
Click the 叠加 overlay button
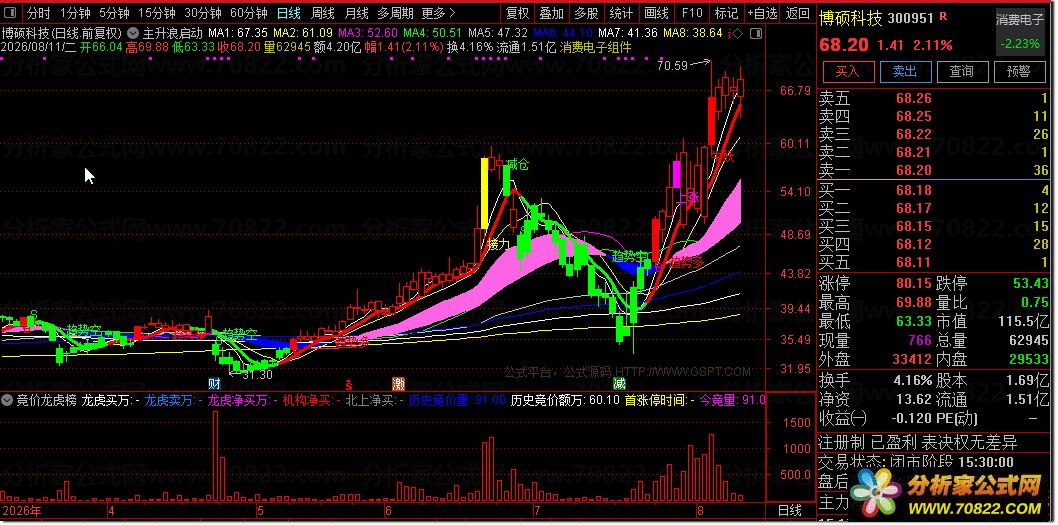[x=552, y=13]
